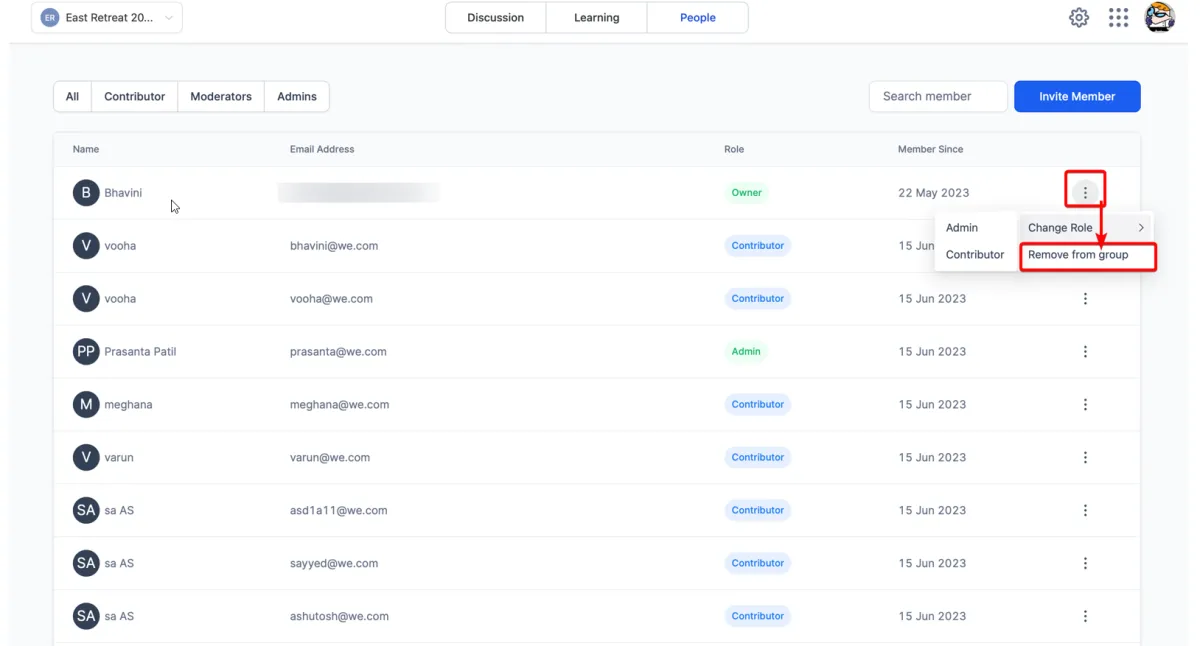The width and height of the screenshot is (1200, 646).
Task: Focus the Search member field
Action: [x=937, y=97]
